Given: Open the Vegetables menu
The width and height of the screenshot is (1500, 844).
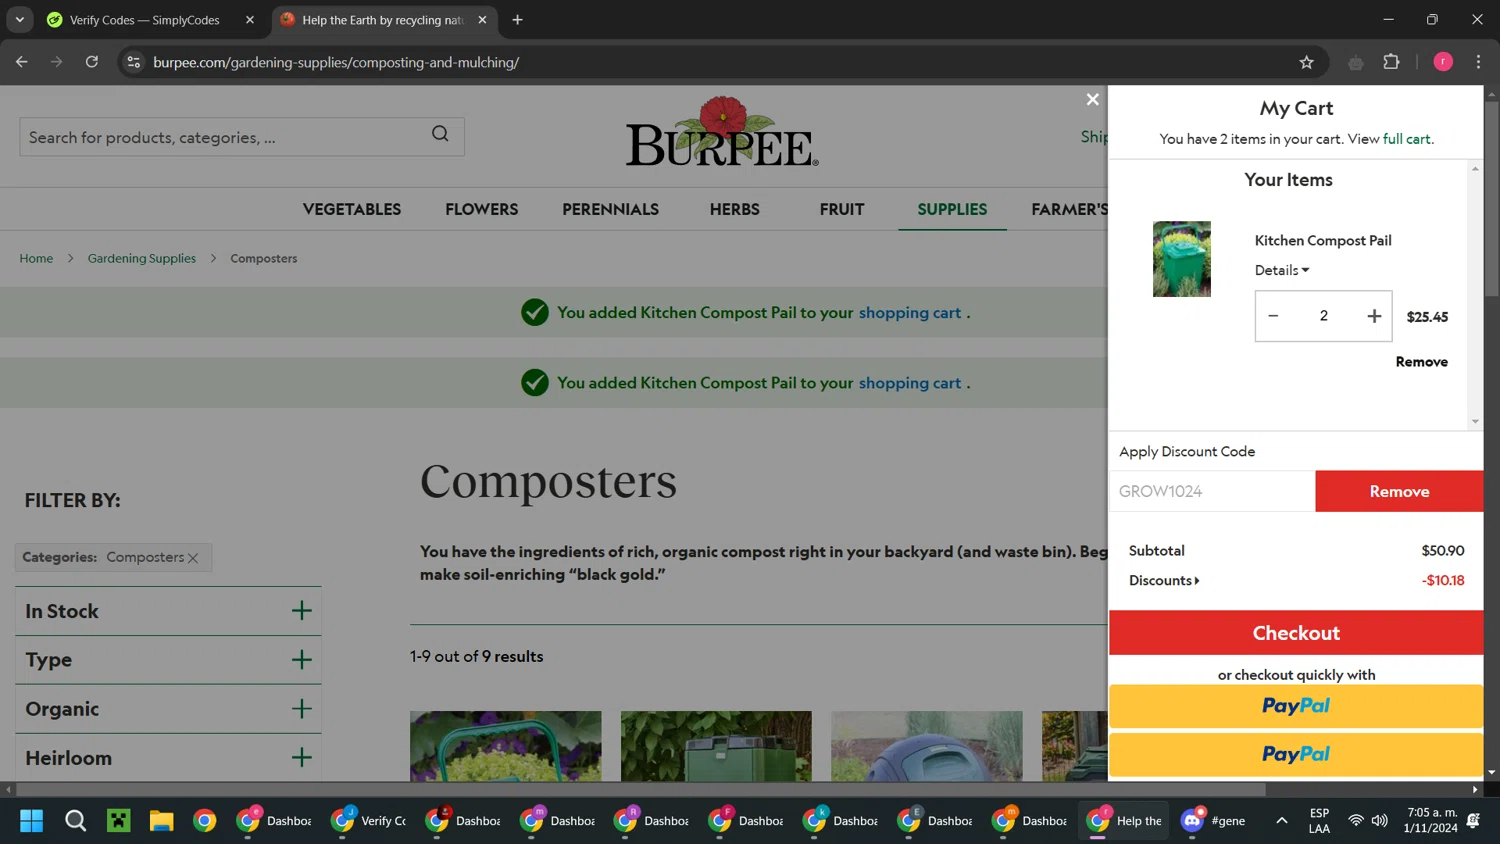Looking at the screenshot, I should point(352,209).
